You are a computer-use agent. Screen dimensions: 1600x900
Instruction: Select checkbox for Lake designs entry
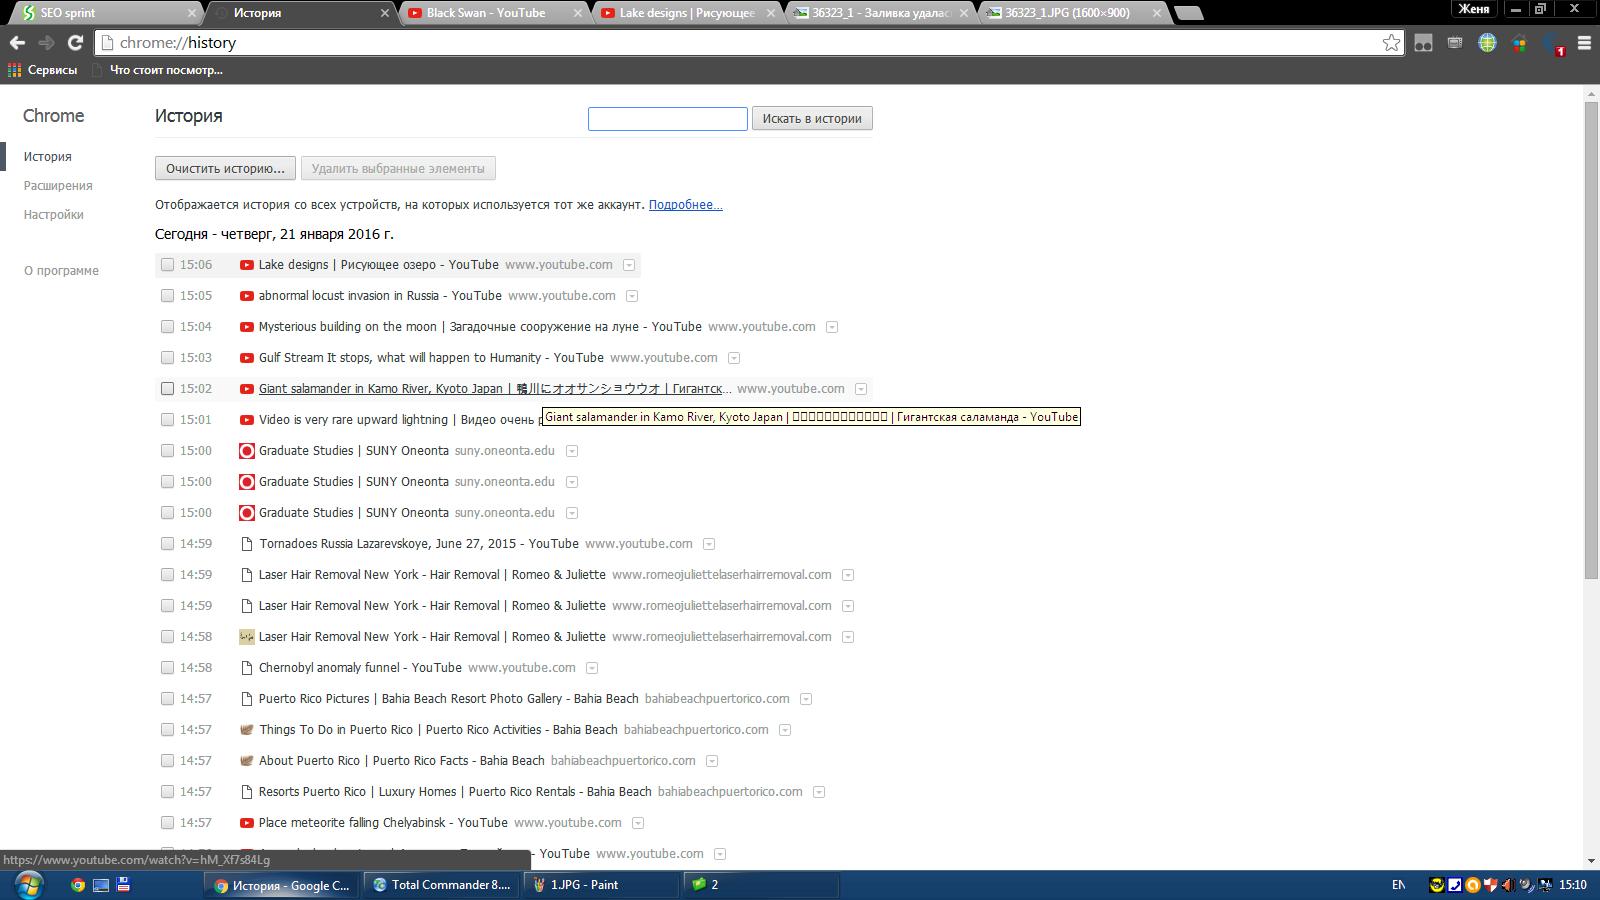167,265
